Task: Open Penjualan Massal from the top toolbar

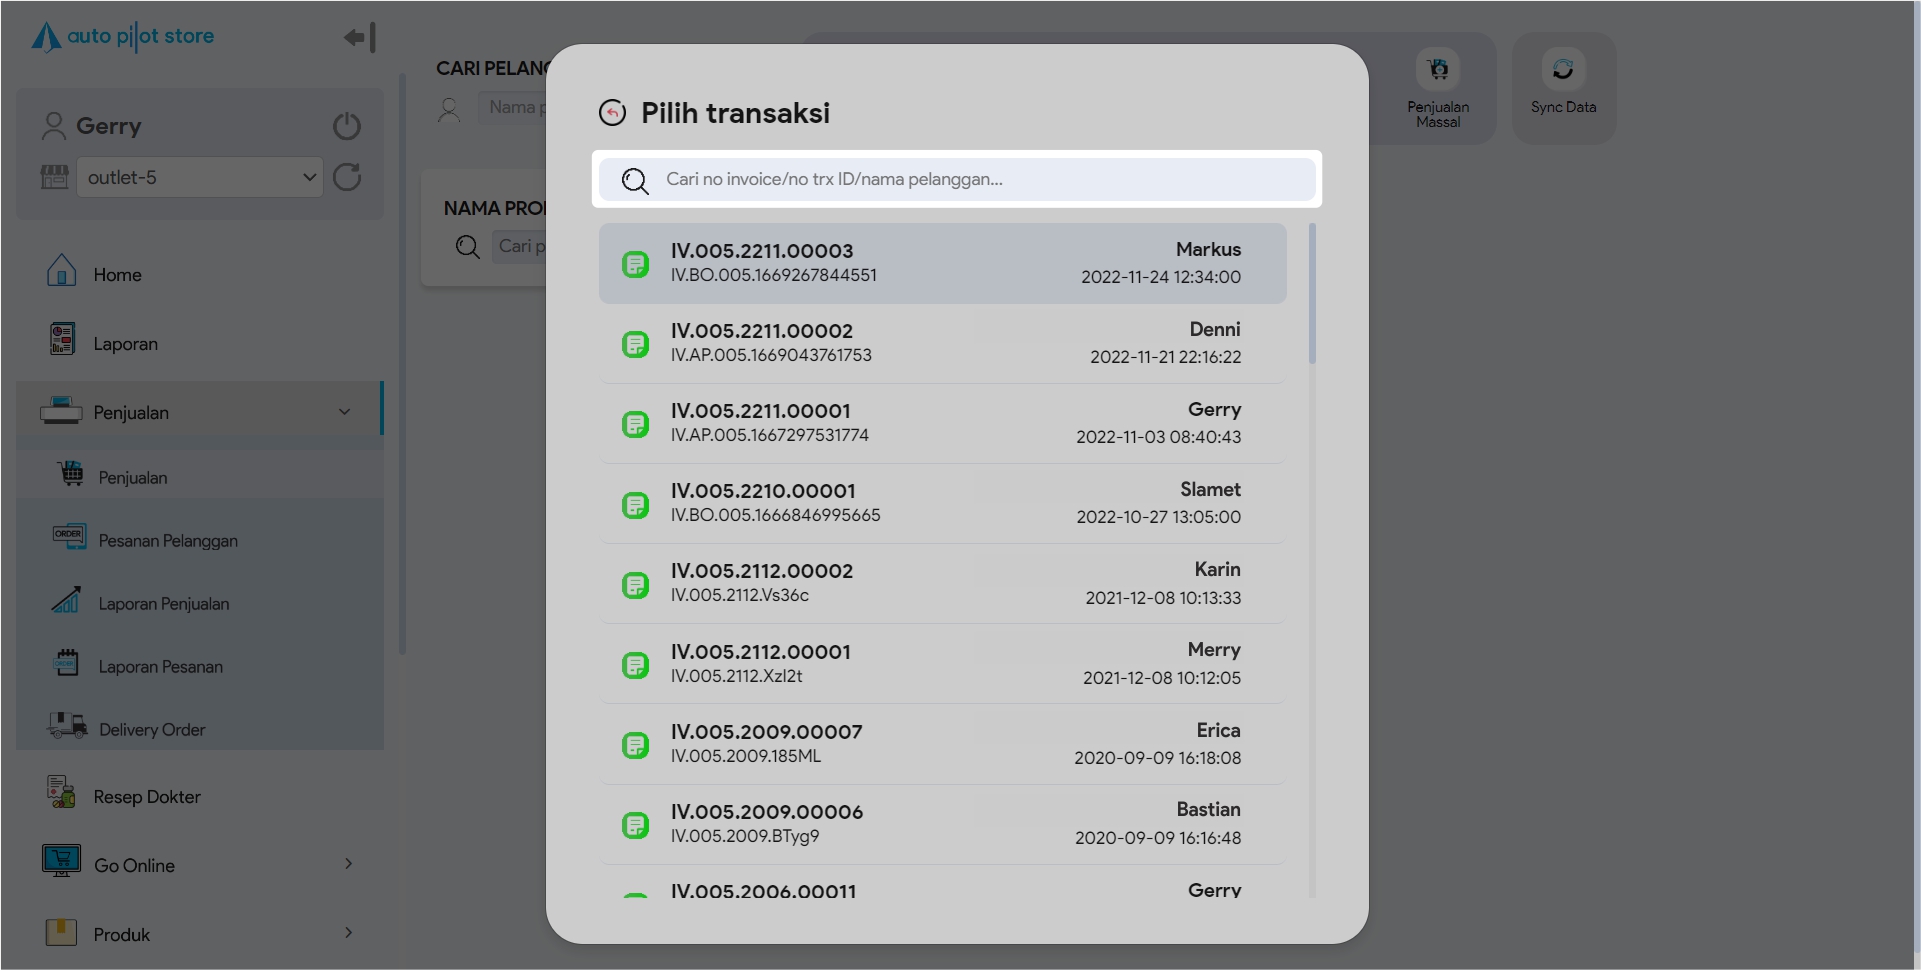Action: point(1437,70)
